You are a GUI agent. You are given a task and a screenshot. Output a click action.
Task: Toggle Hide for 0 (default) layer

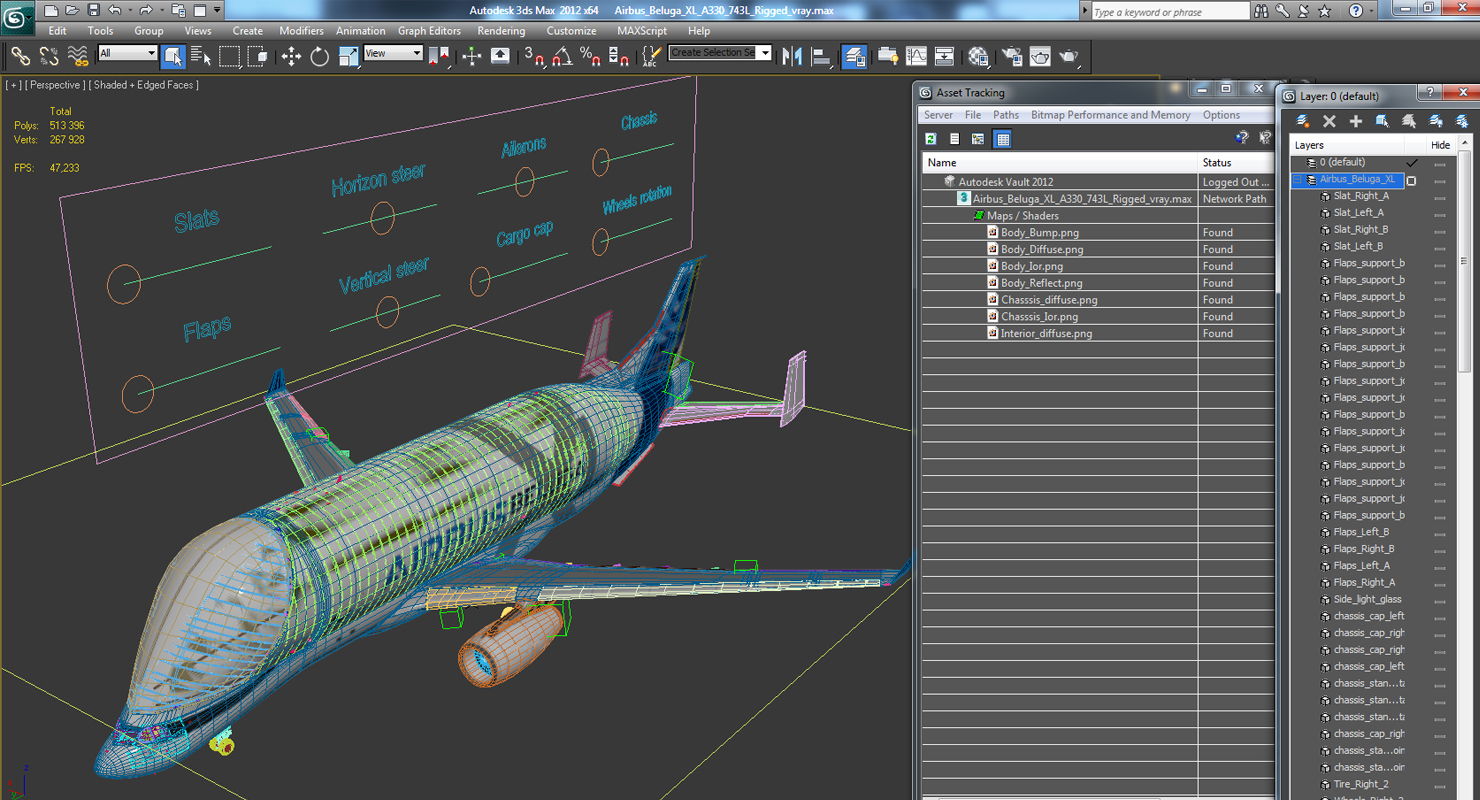(1440, 163)
